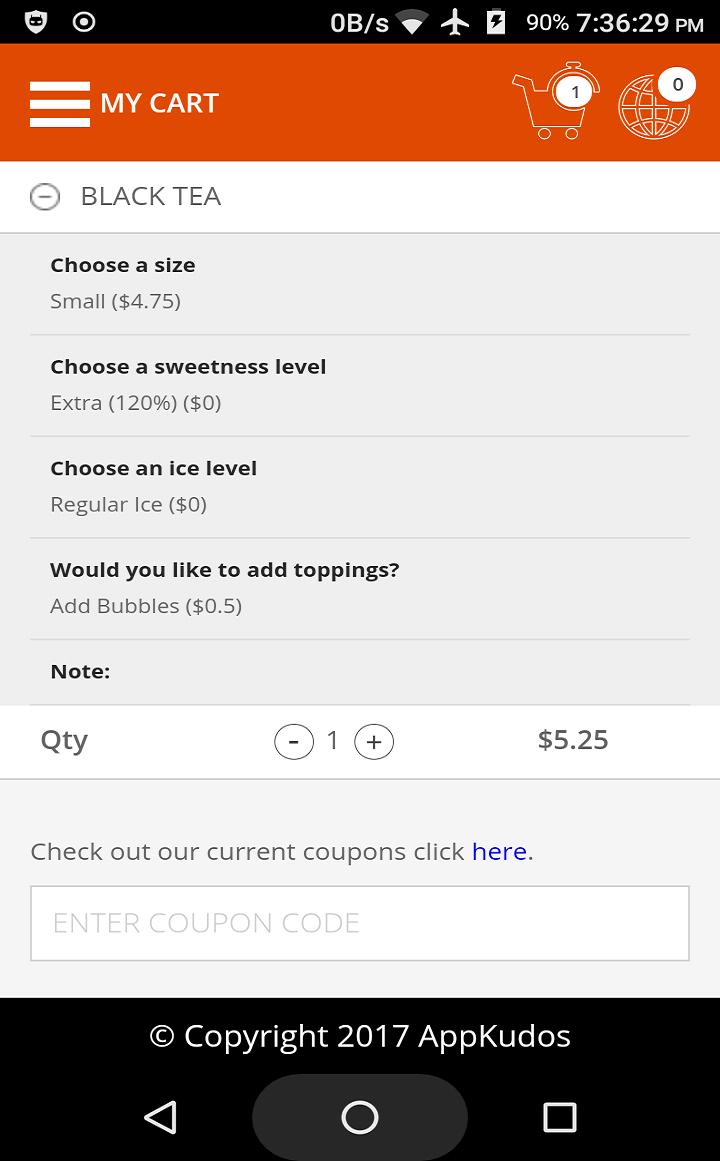720x1161 pixels.
Task: Increase quantity with plus button
Action: tap(374, 741)
